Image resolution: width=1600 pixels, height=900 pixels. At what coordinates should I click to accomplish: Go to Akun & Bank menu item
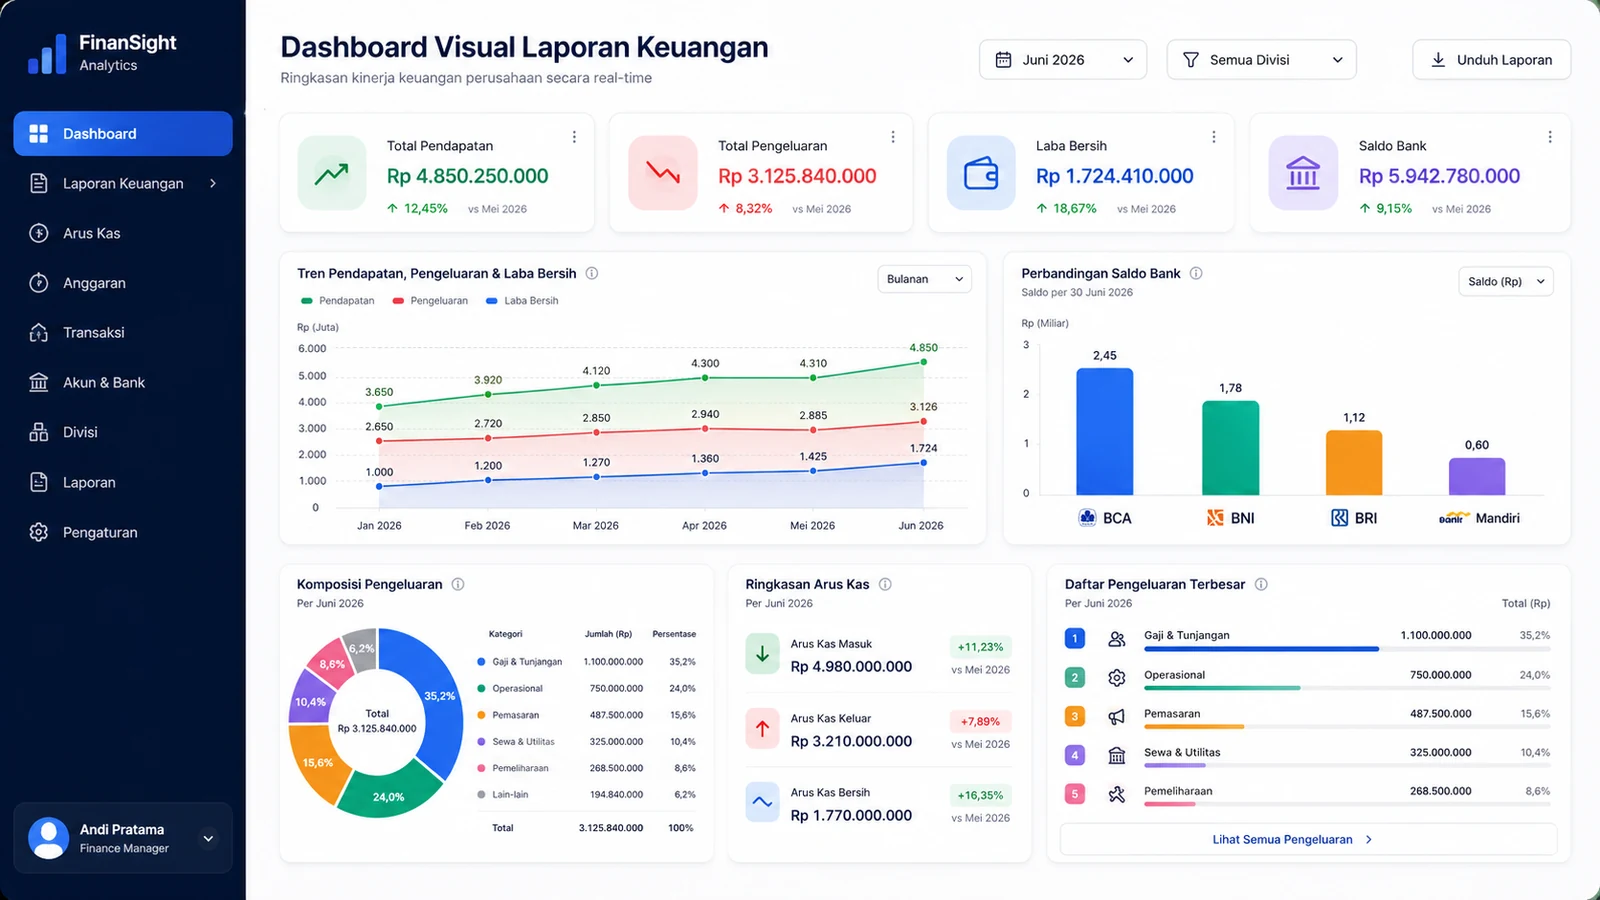[x=123, y=382]
